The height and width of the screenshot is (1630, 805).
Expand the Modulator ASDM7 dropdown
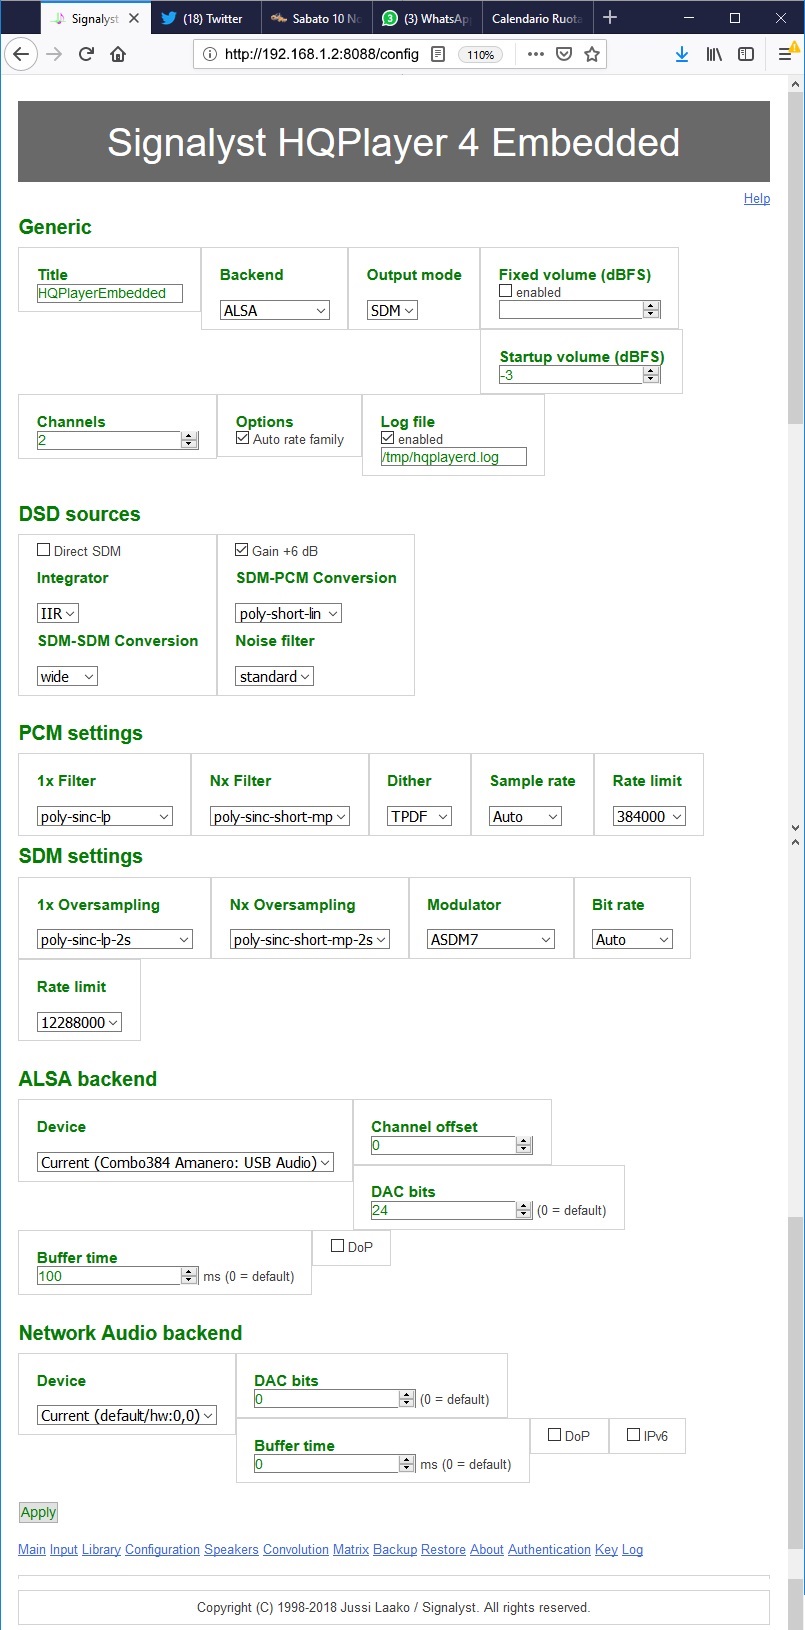coord(491,940)
